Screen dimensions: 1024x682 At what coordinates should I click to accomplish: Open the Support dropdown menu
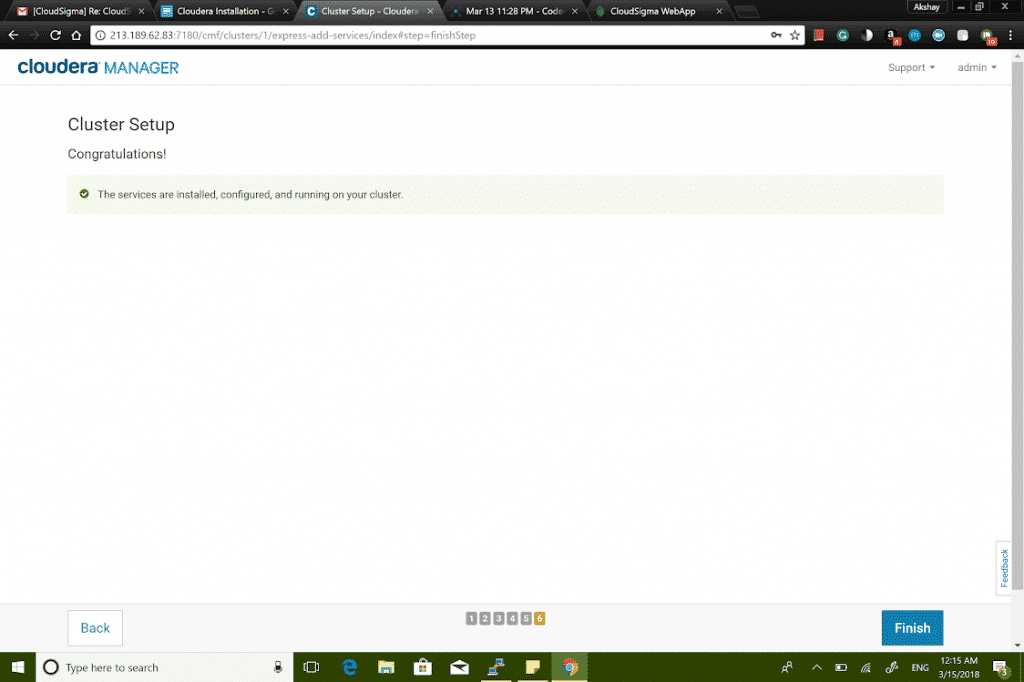(908, 67)
